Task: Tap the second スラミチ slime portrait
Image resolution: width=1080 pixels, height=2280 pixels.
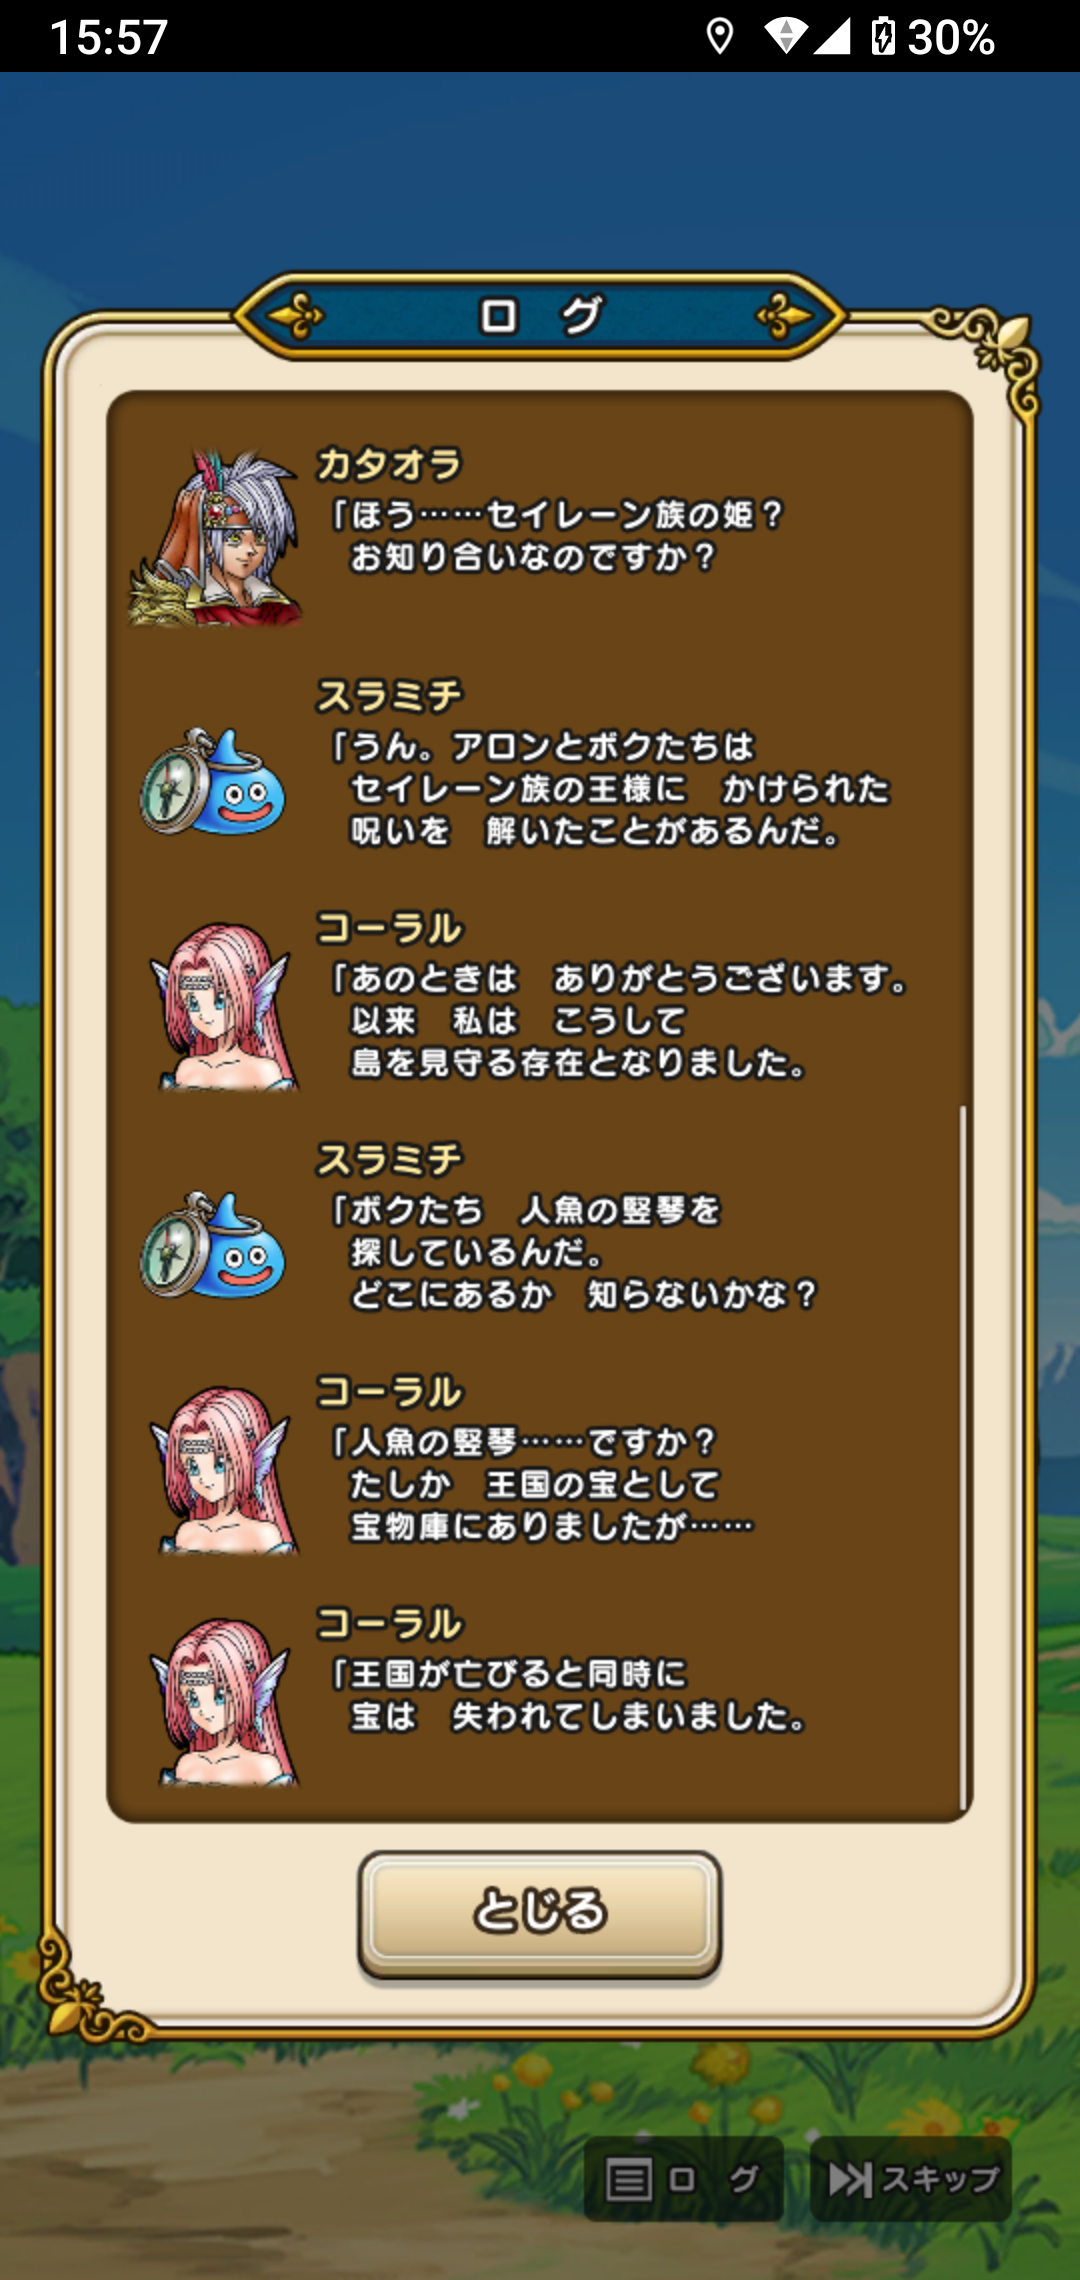Action: click(x=212, y=1245)
